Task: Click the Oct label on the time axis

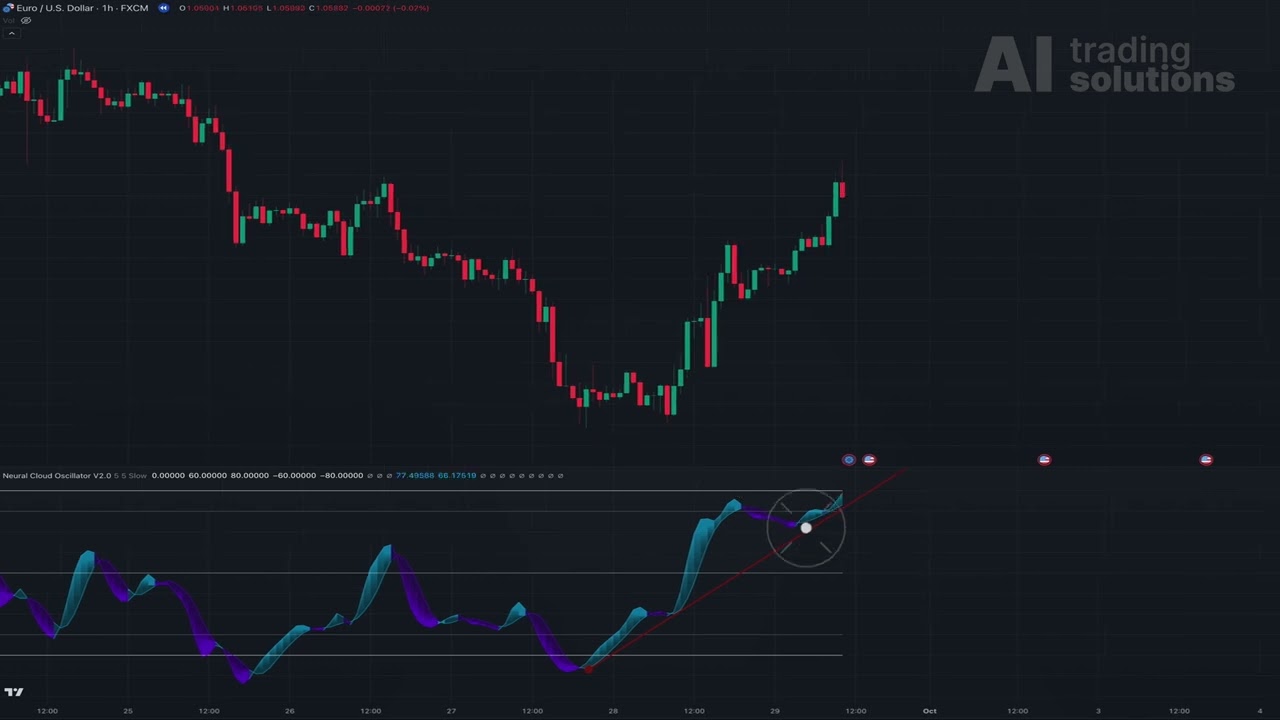Action: [x=929, y=711]
